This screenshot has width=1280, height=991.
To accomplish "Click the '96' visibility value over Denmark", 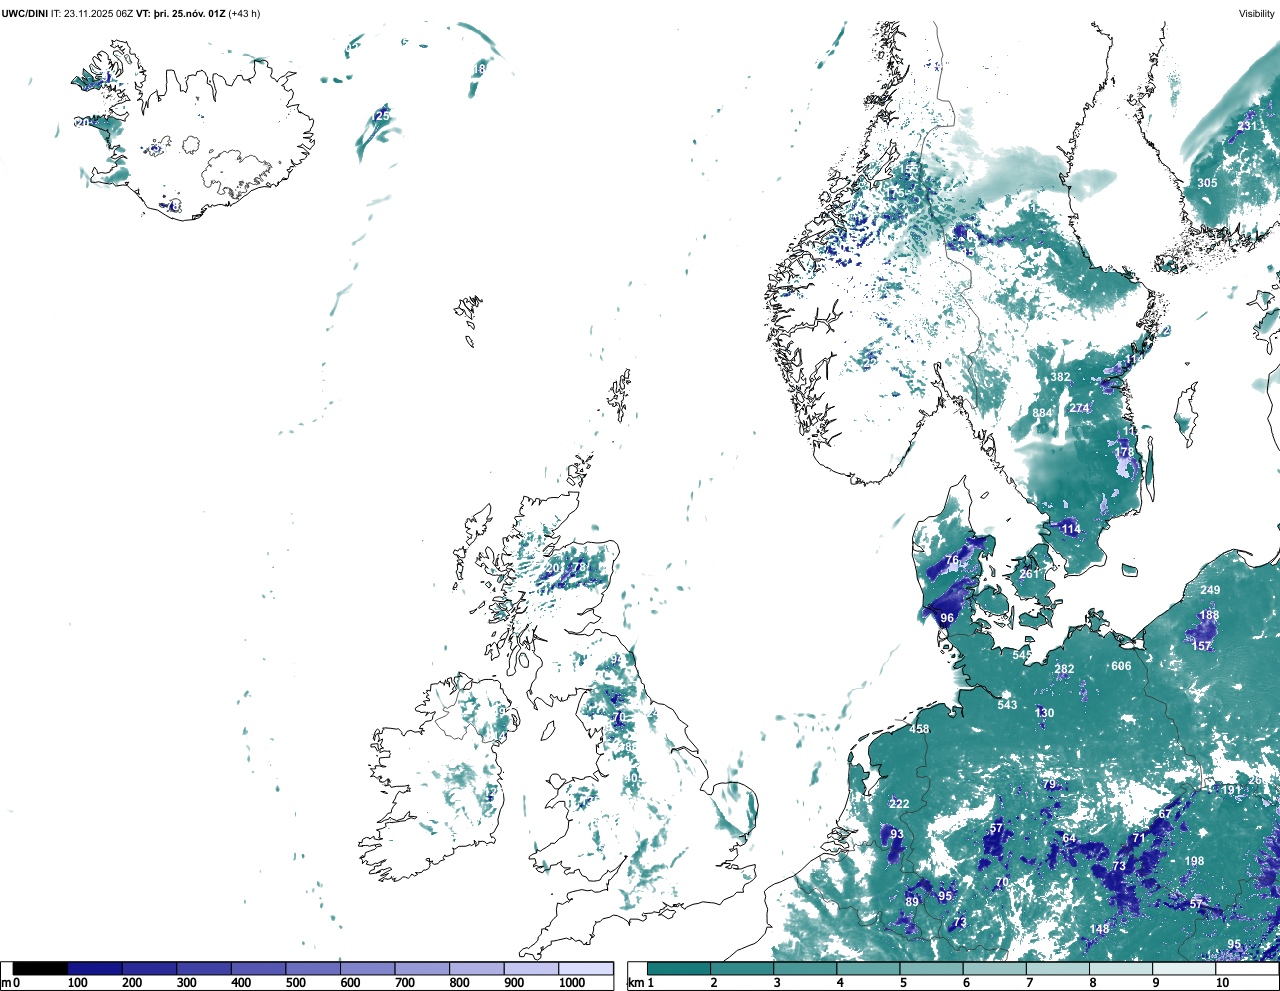I will click(947, 619).
